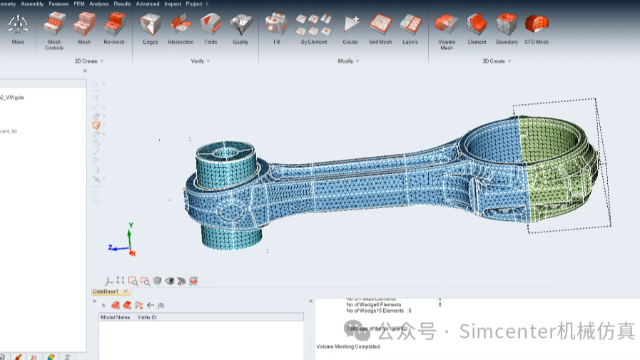Image resolution: width=640 pixels, height=360 pixels.
Task: Select the Fill tool
Action: pyautogui.click(x=276, y=29)
